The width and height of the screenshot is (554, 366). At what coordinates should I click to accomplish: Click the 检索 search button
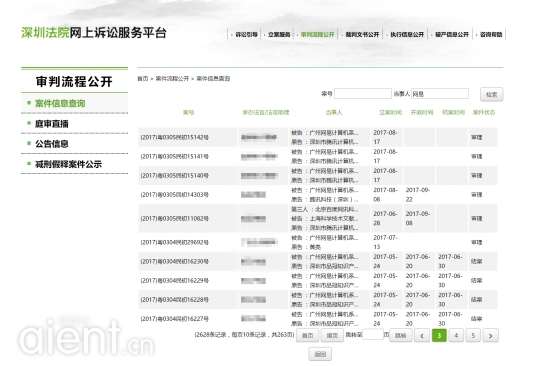point(491,94)
